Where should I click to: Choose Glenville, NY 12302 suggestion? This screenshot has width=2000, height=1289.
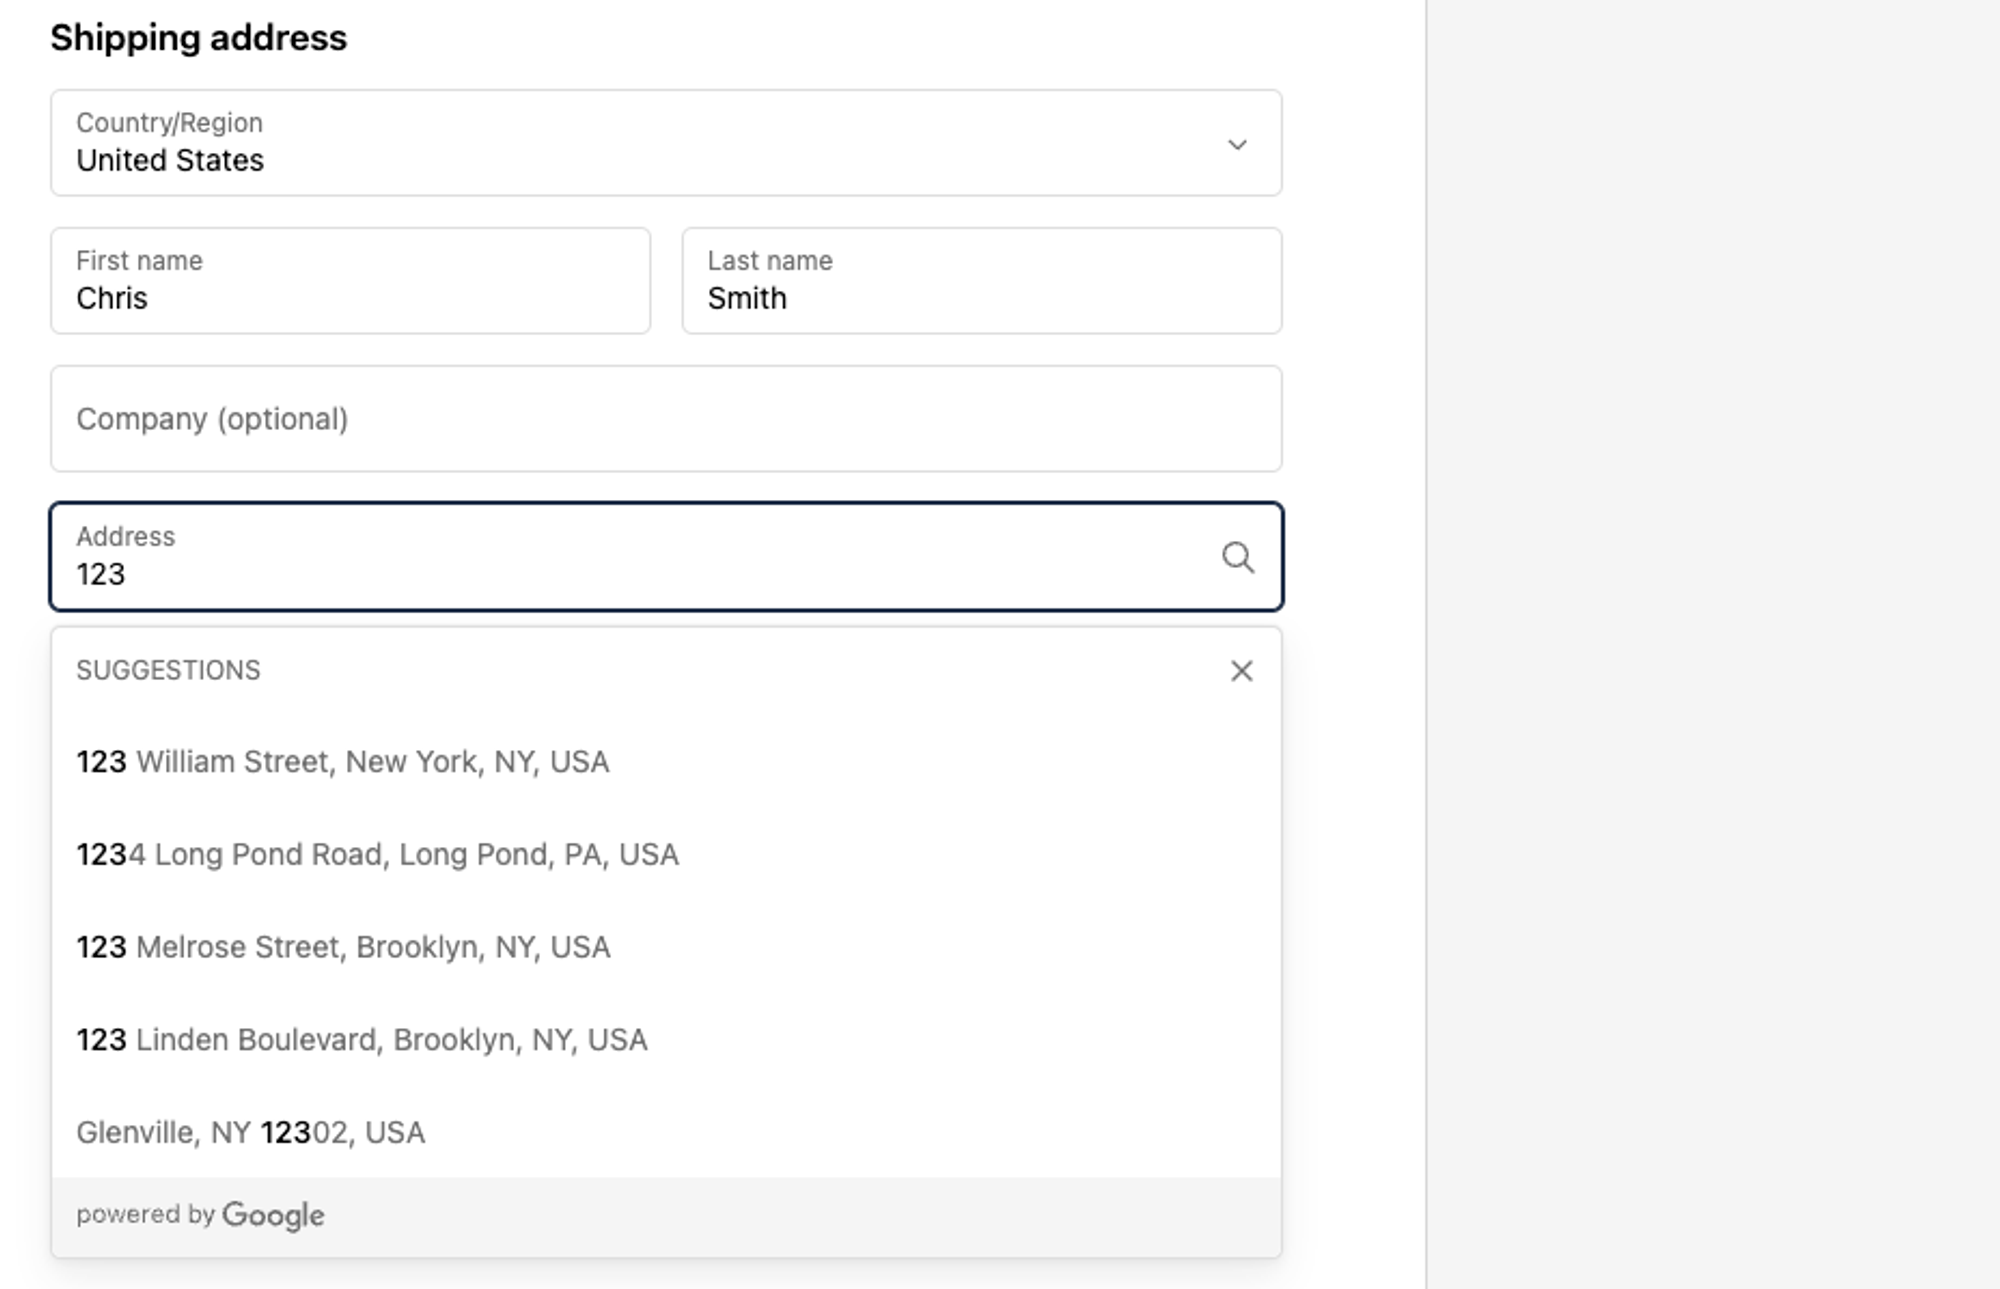click(251, 1133)
